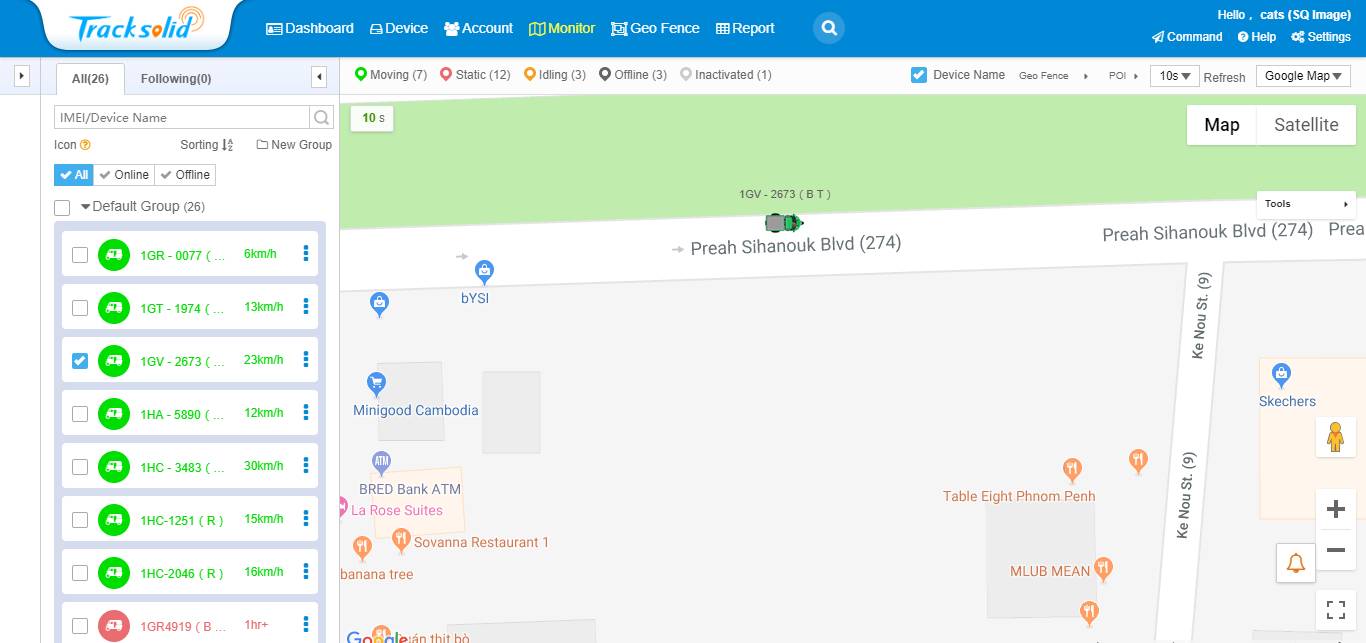
Task: Expand the POI map option
Action: click(1124, 76)
